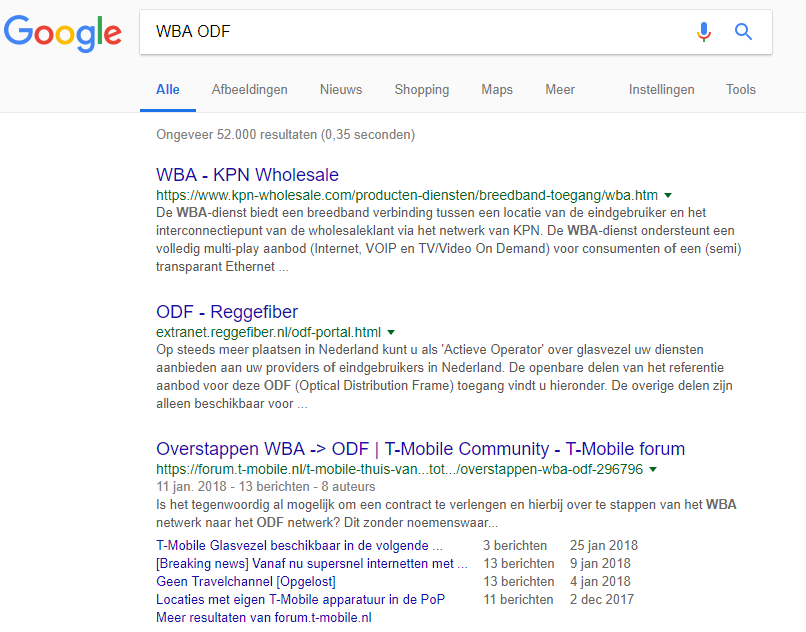This screenshot has height=632, width=806.
Task: Open the Maps tab
Action: 497,89
